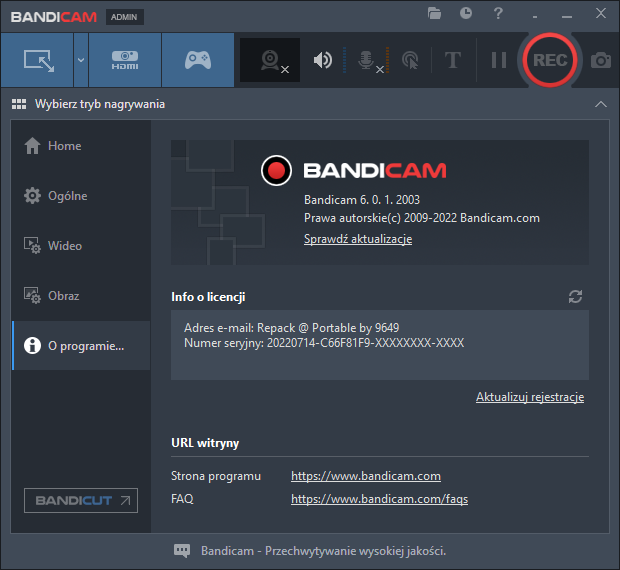Refresh the license info icon

click(575, 296)
